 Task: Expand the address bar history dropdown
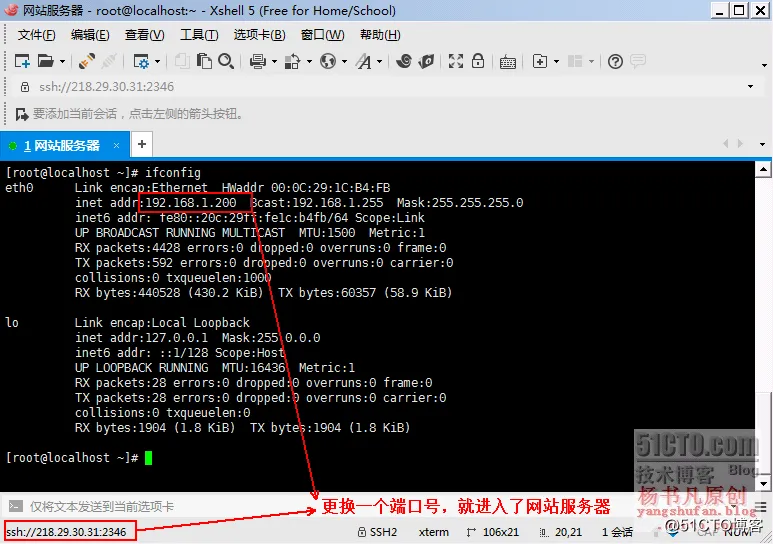coord(750,86)
